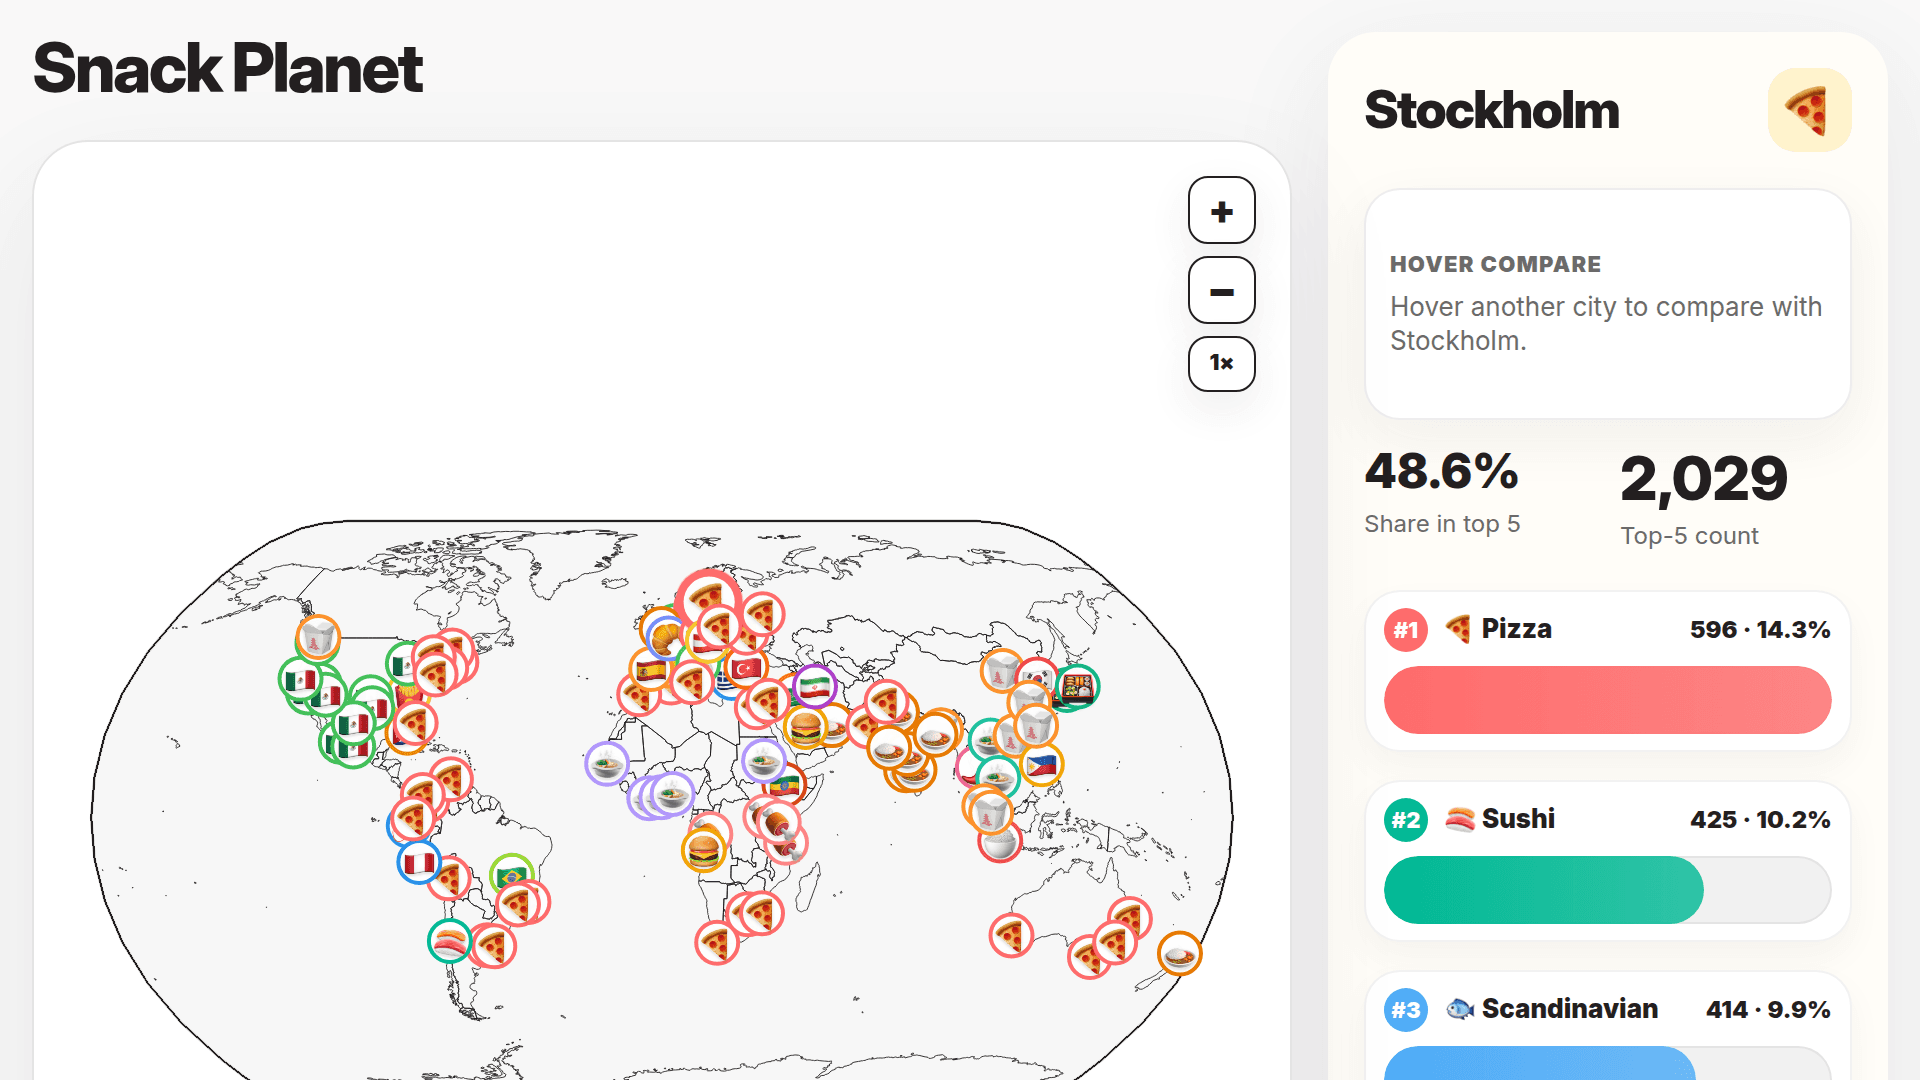Click the #3 rank badge
Viewport: 1920px width, 1080px height.
(1406, 1010)
